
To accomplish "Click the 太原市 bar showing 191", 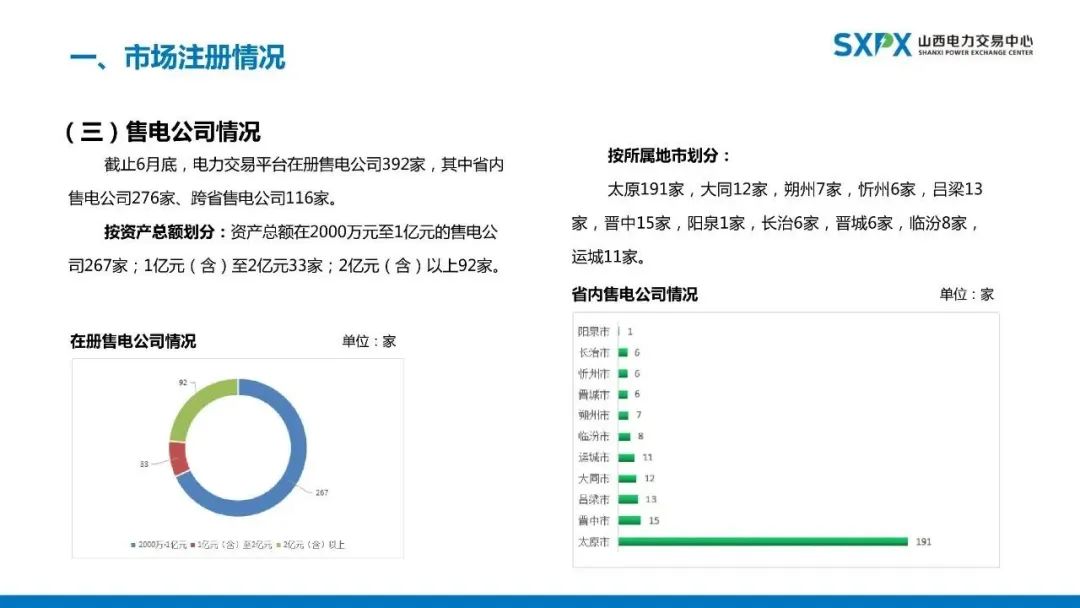I will (x=762, y=541).
